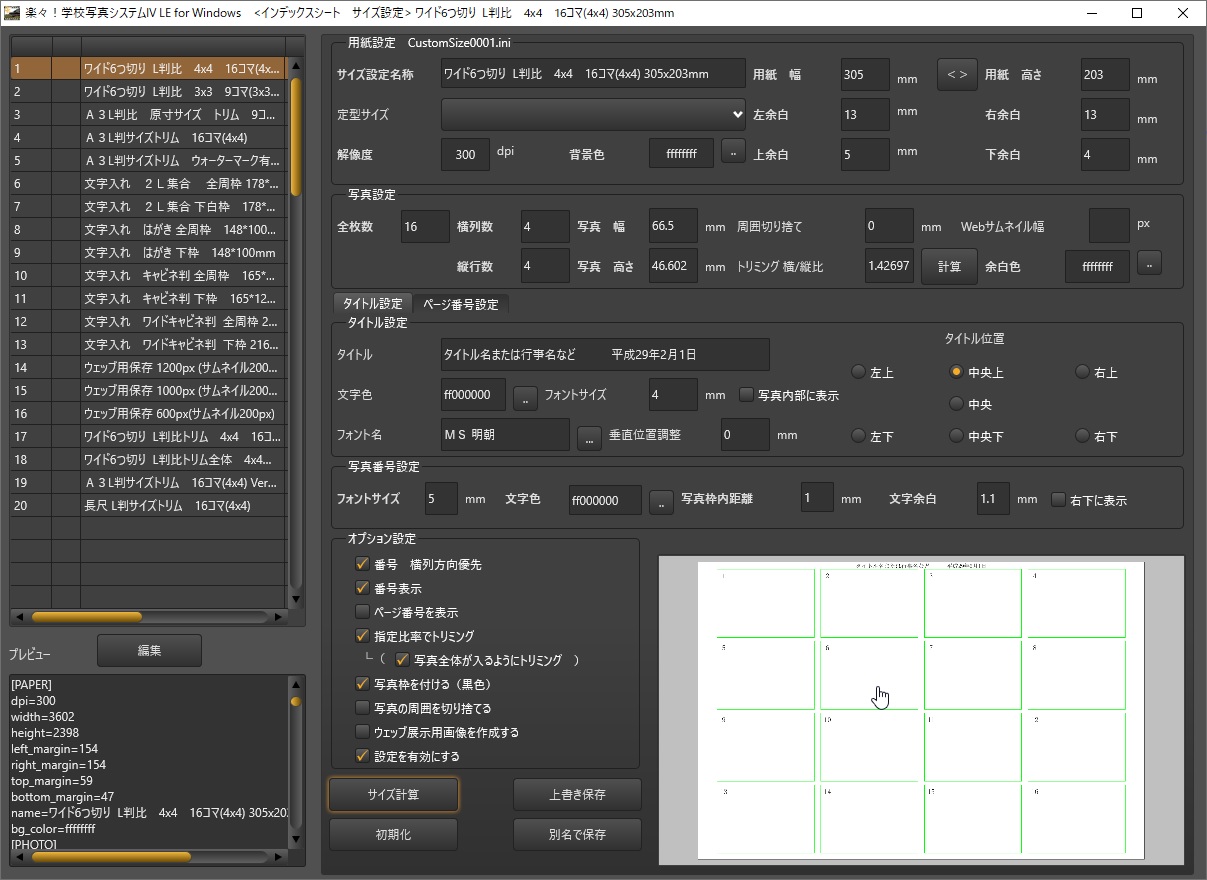Click the 用紙 高さ input field
Viewport: 1207px width, 880px height.
click(x=1105, y=75)
